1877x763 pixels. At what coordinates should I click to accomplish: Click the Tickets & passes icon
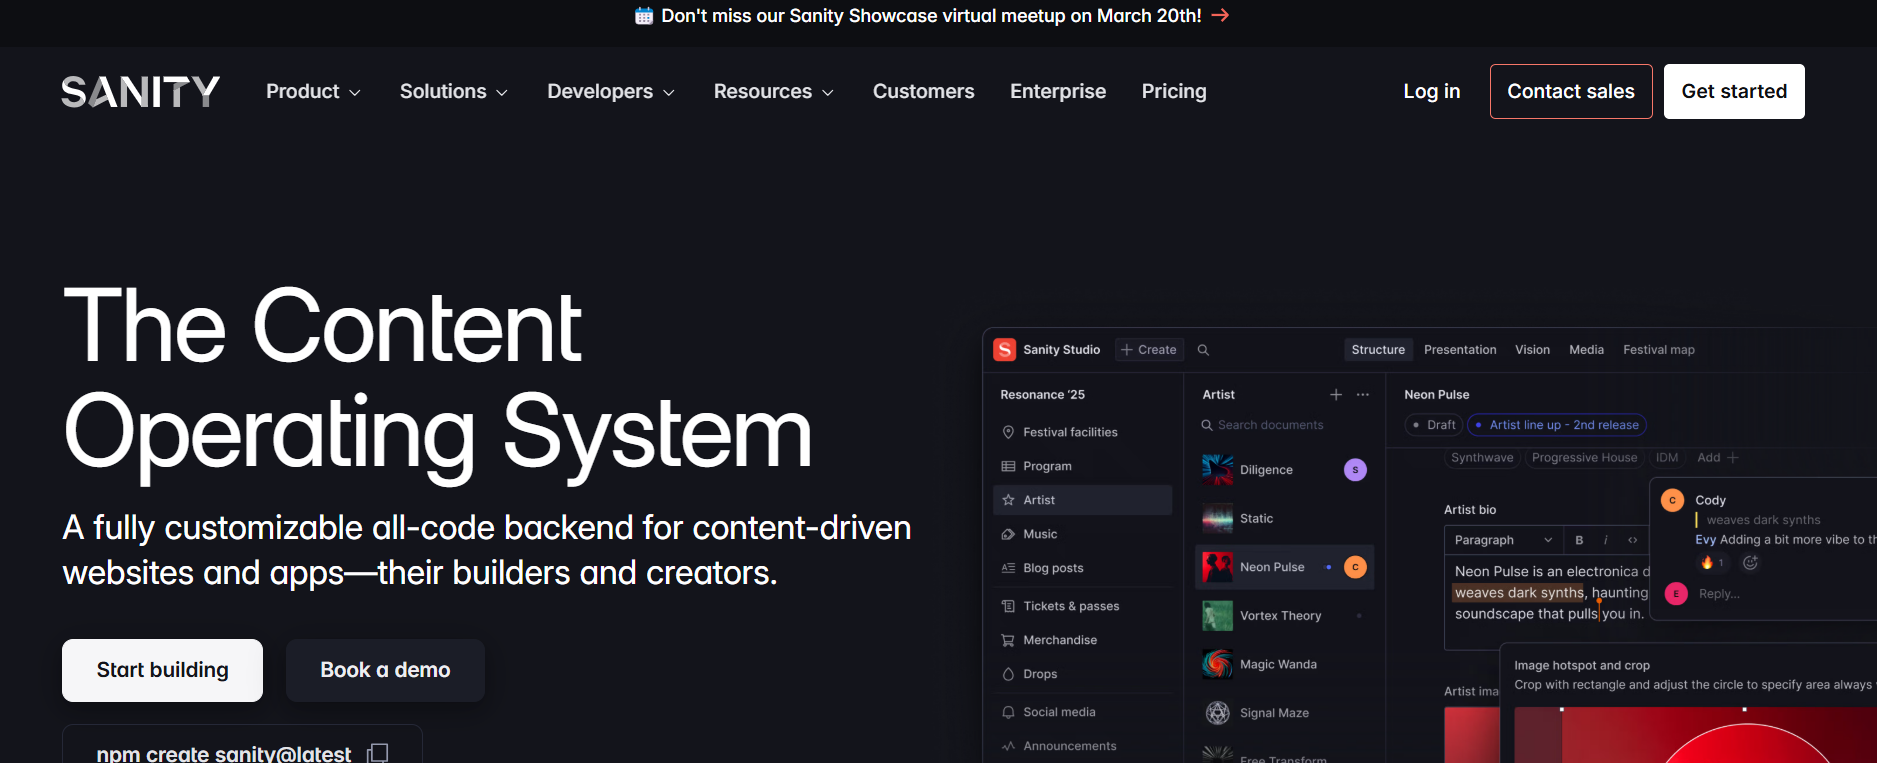[x=1008, y=606]
